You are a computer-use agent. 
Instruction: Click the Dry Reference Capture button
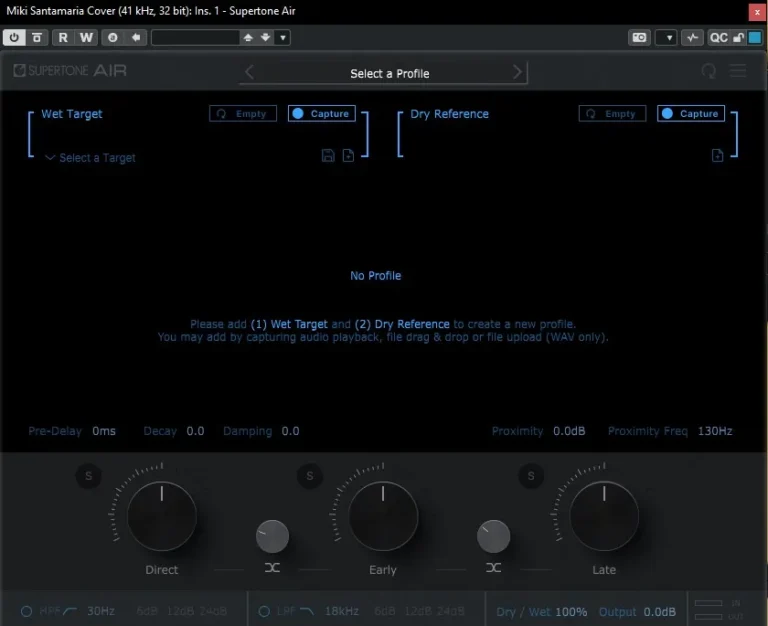691,114
